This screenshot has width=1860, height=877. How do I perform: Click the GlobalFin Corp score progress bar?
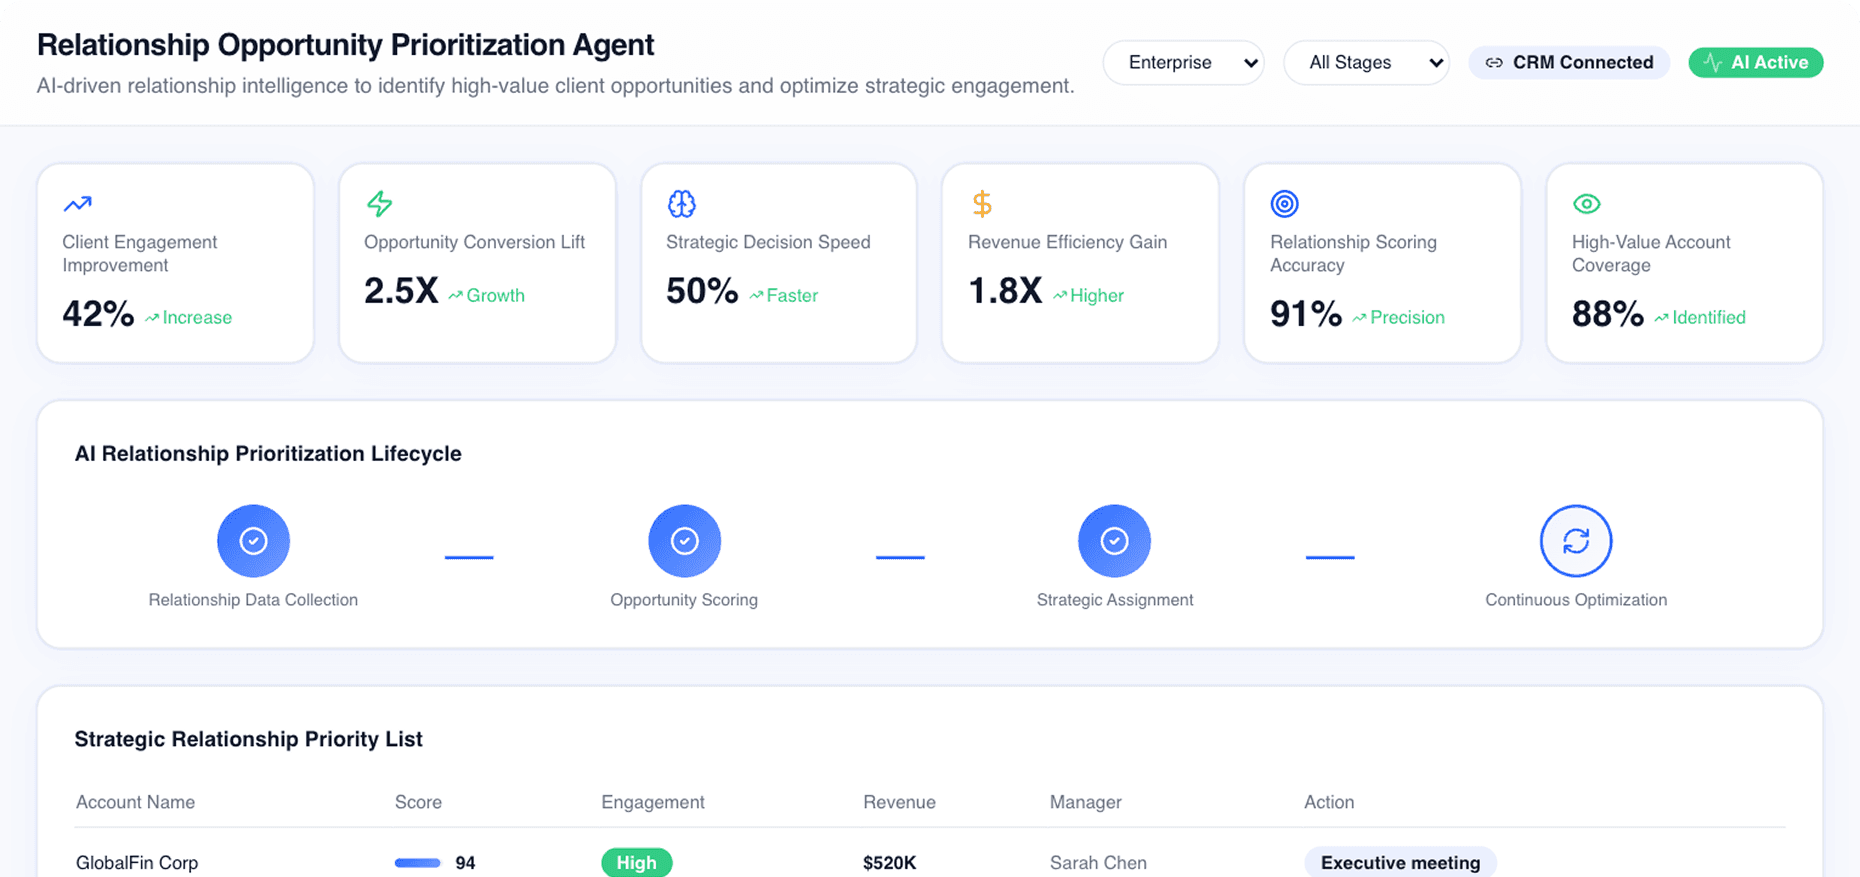pos(418,863)
